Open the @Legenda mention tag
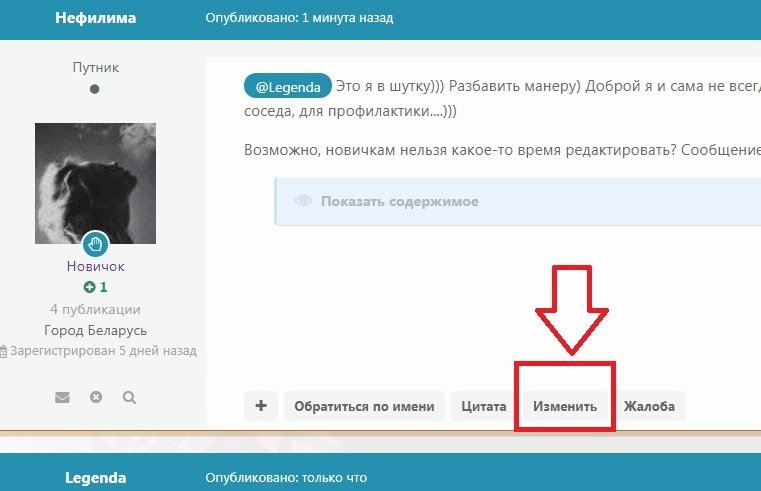Image resolution: width=761 pixels, height=491 pixels. point(287,86)
